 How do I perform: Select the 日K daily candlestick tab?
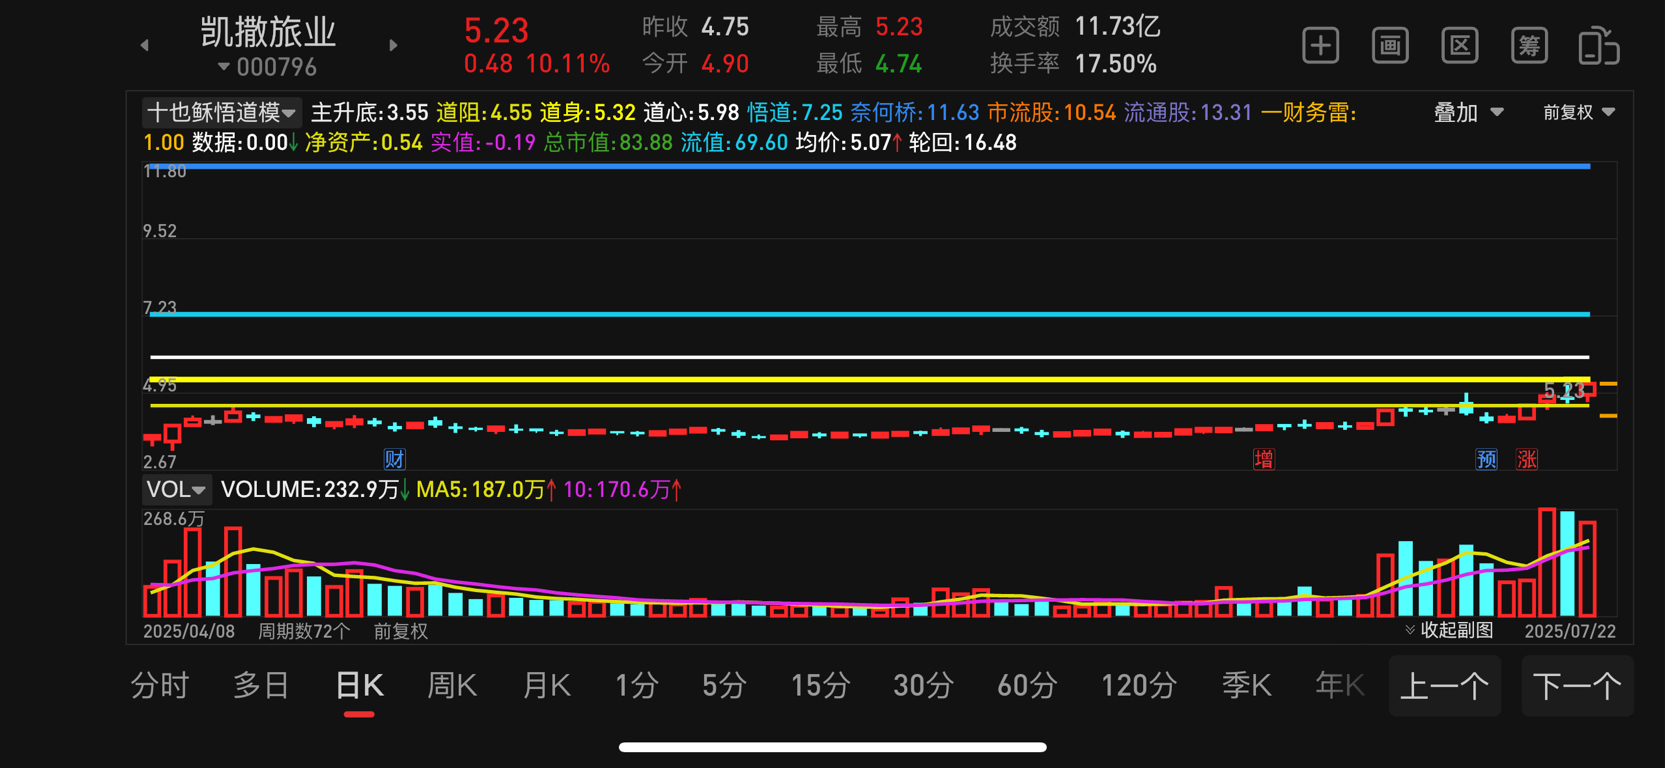[x=359, y=686]
